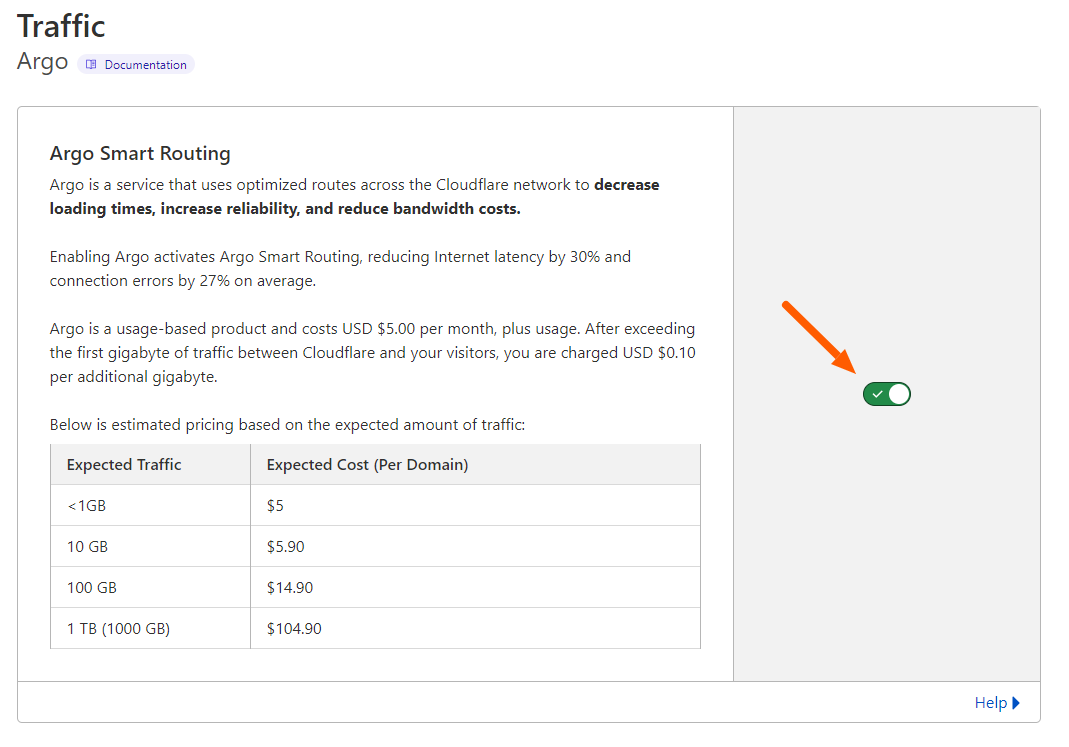Open the Documentation link
1069x747 pixels.
tap(145, 65)
